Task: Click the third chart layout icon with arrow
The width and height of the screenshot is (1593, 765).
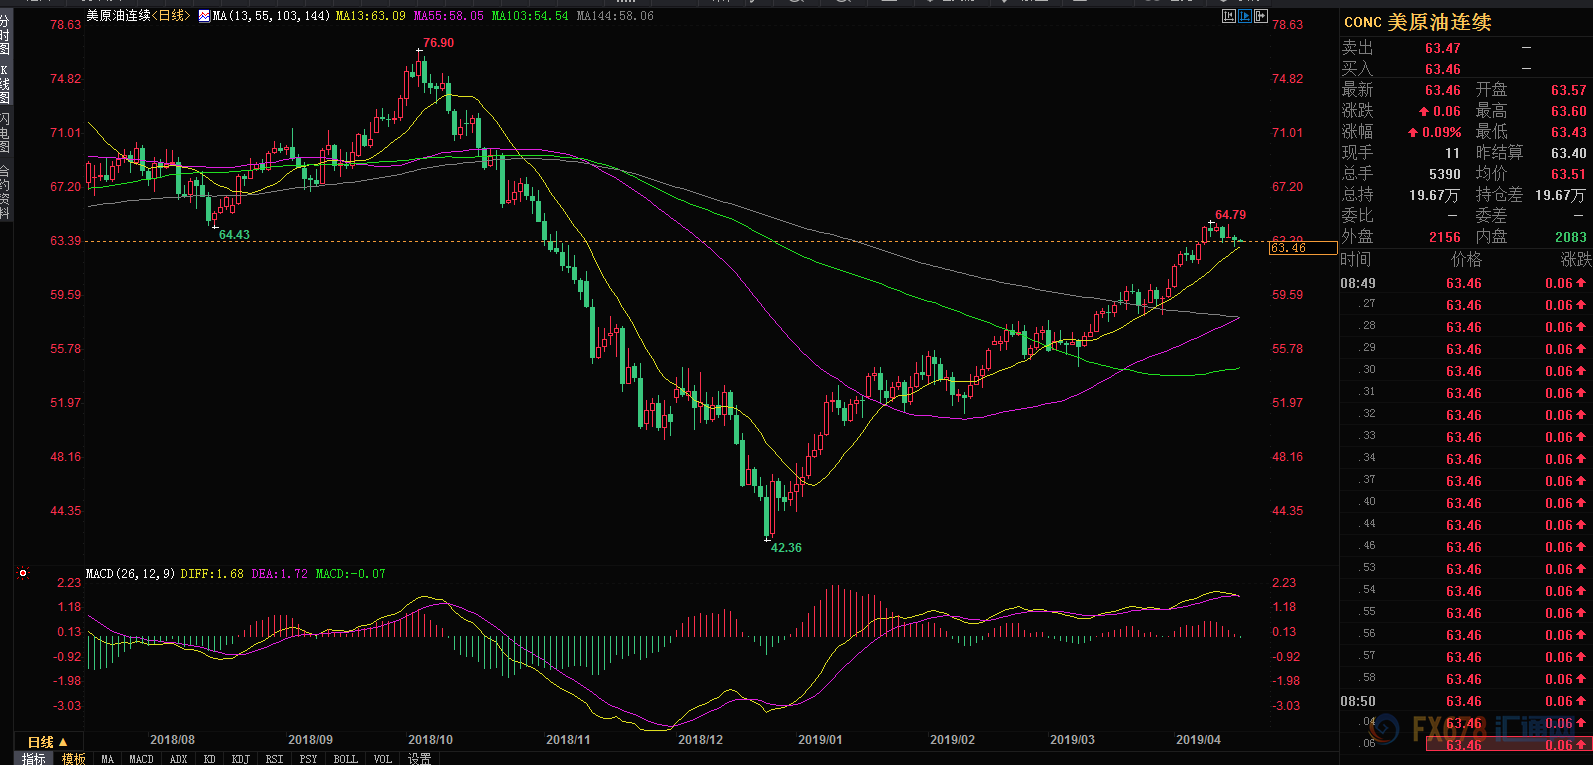Action: [1260, 16]
